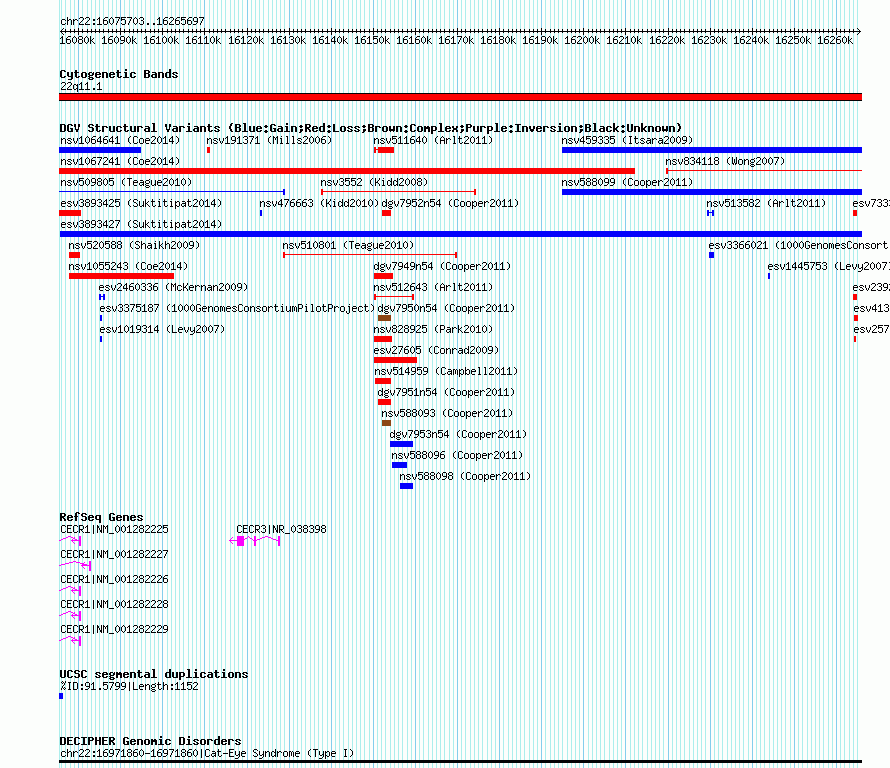
Task: Click dgv7951n54 (Cooper2011) variant label
Action: click(446, 392)
